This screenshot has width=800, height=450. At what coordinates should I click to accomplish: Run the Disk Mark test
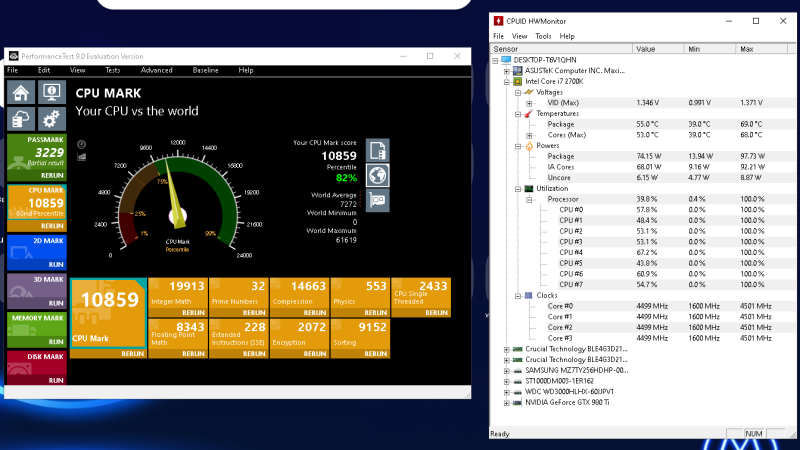[56, 380]
